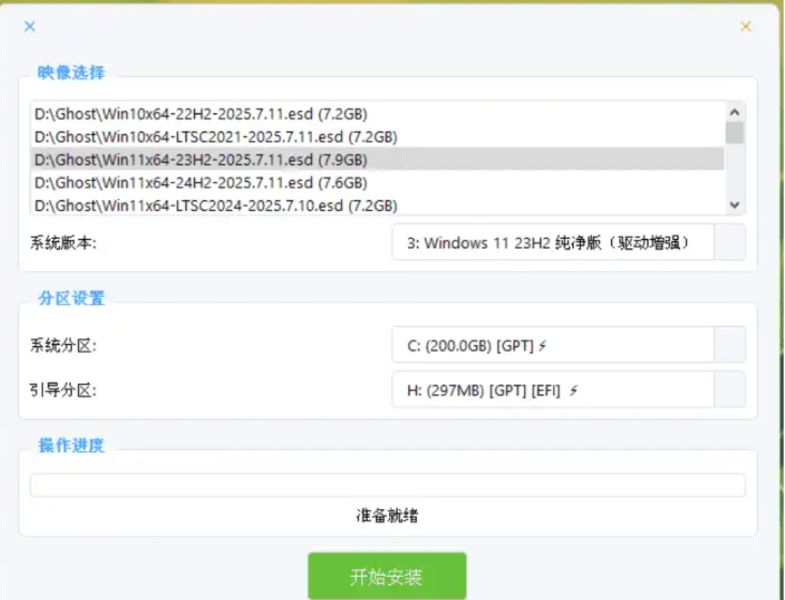Expand the 系统分区 combo box arrow button
785x600 pixels.
click(730, 345)
